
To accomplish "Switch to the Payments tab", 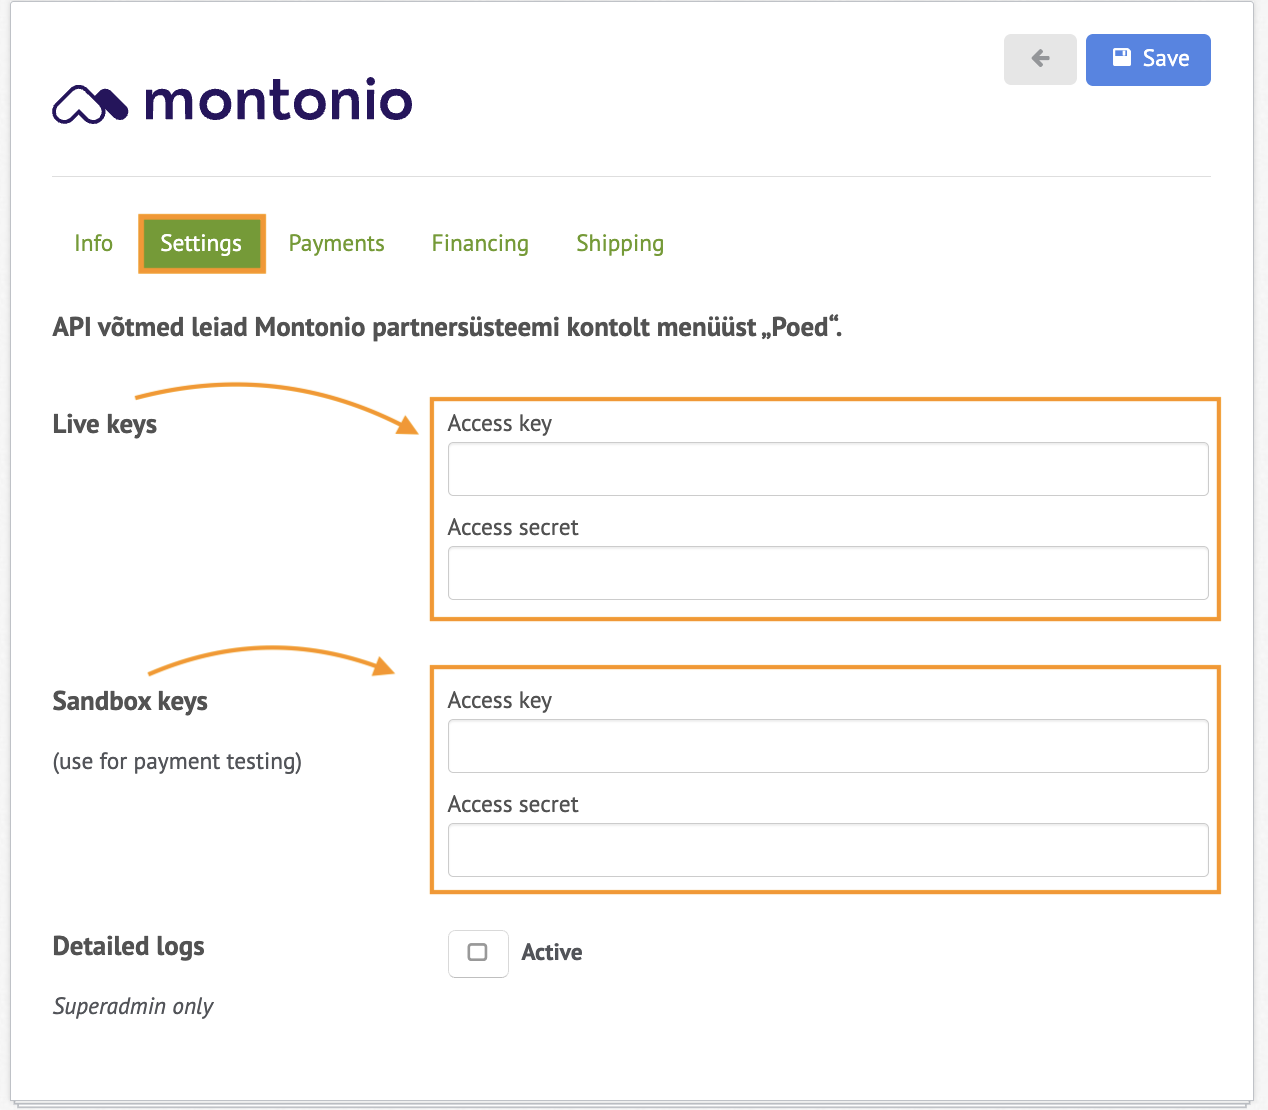I will click(x=336, y=243).
